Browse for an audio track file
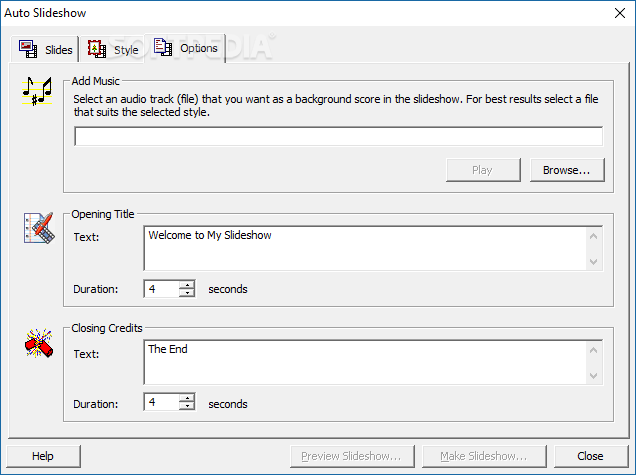Image resolution: width=636 pixels, height=475 pixels. (567, 170)
